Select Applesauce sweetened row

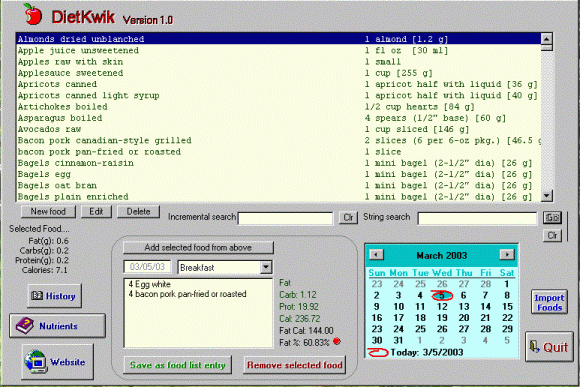278,73
